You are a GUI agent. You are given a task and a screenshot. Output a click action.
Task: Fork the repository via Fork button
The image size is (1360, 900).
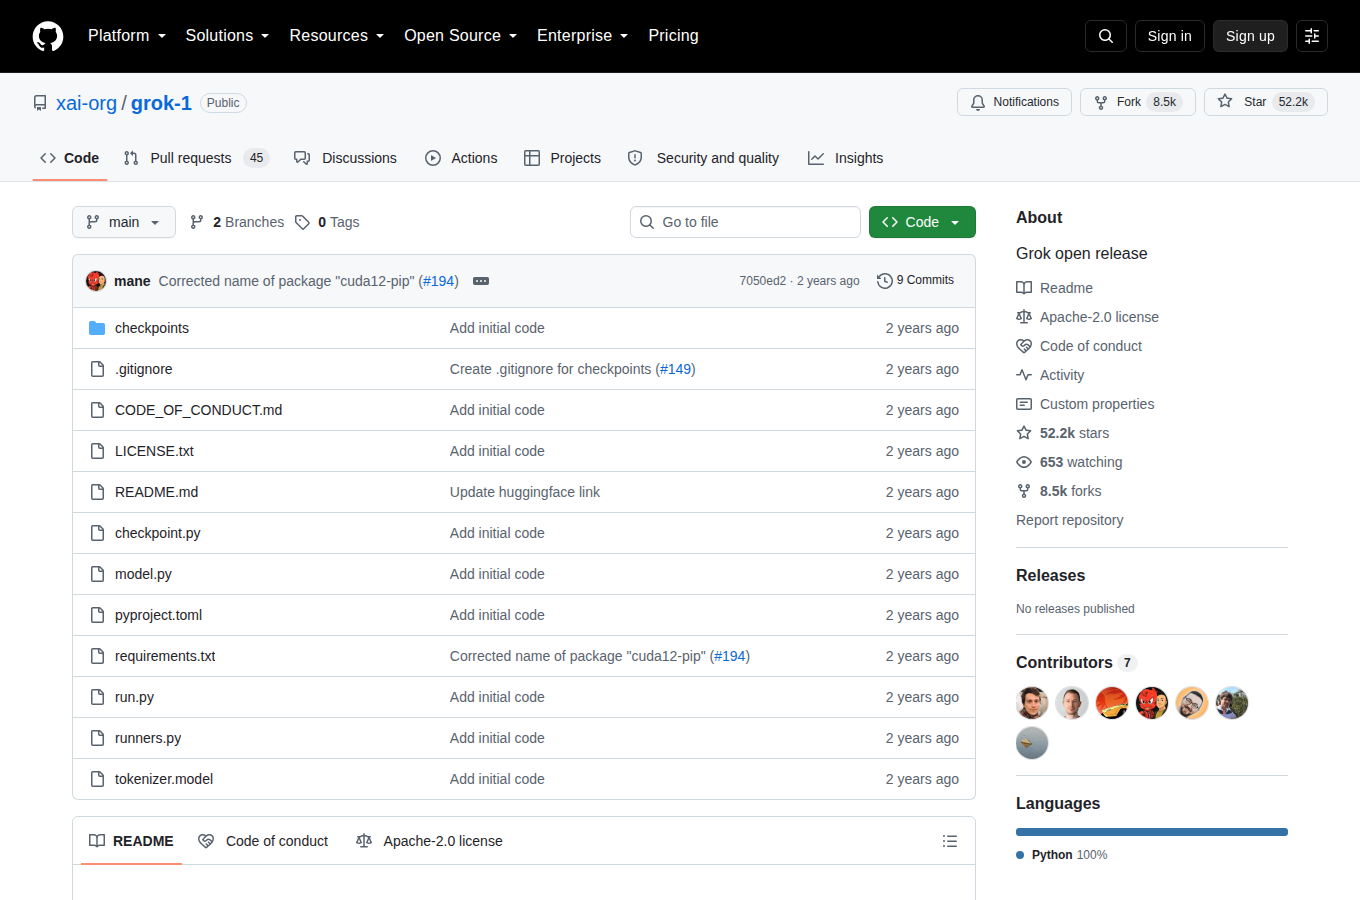[x=1137, y=102]
